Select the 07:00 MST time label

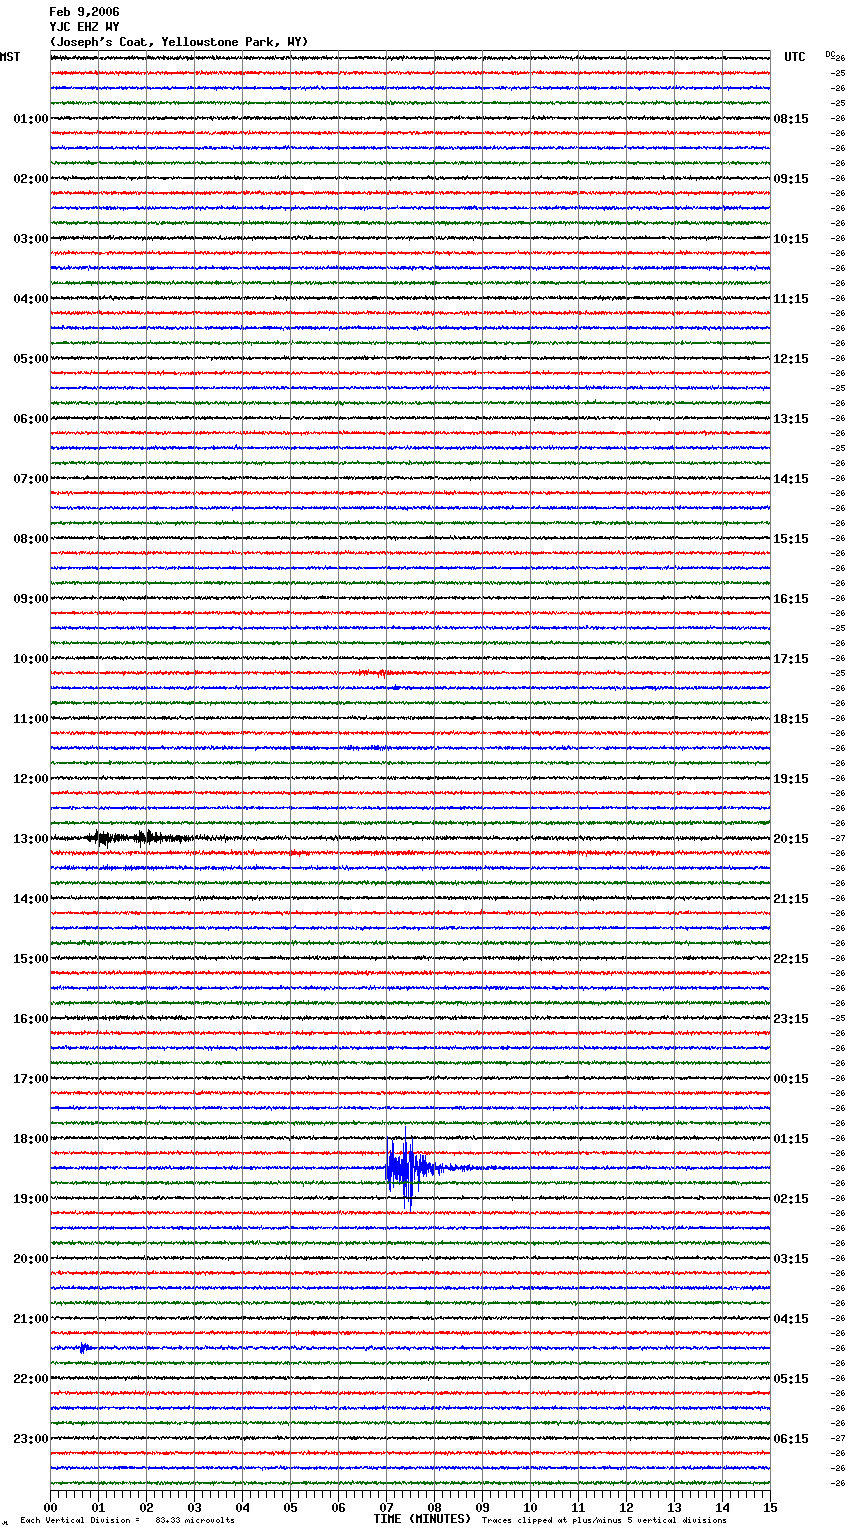click(31, 479)
